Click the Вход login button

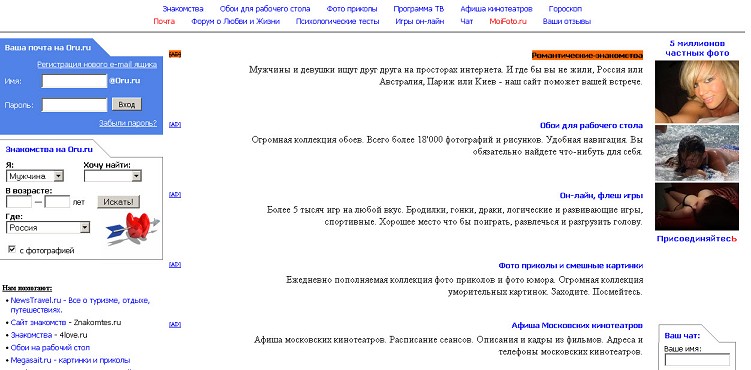coord(127,104)
